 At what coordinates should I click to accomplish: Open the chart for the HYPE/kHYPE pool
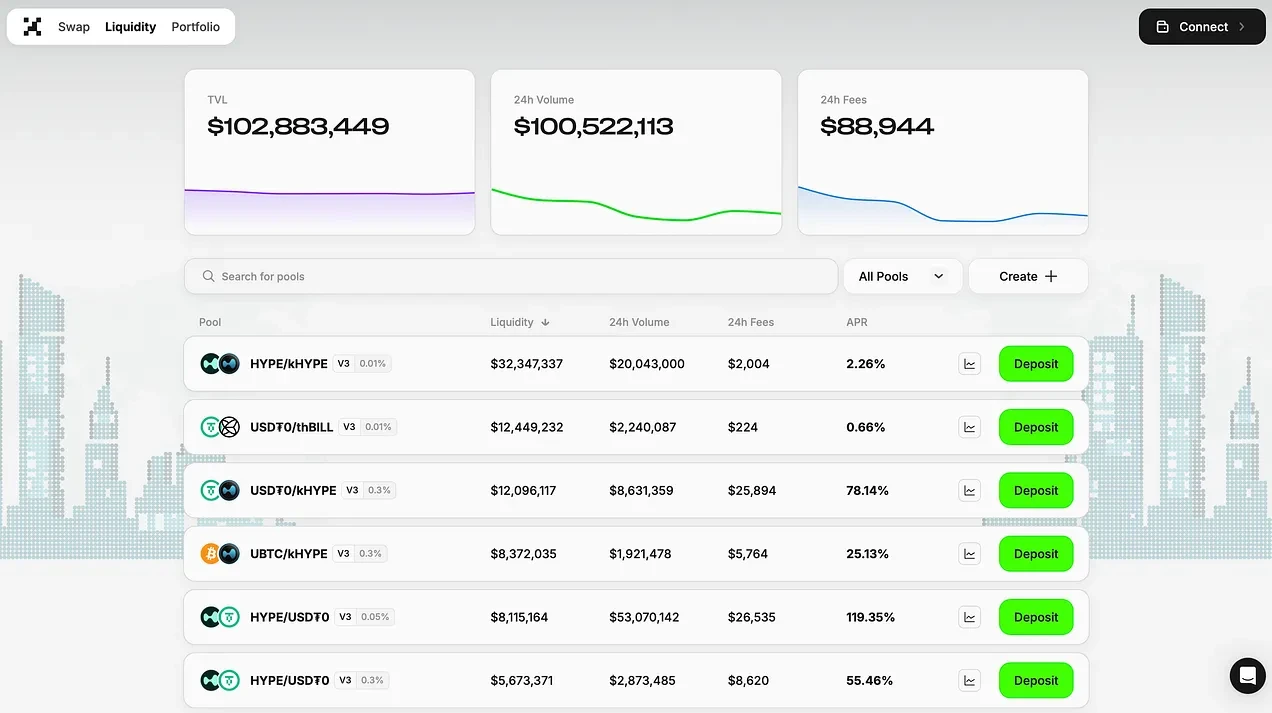tap(968, 364)
